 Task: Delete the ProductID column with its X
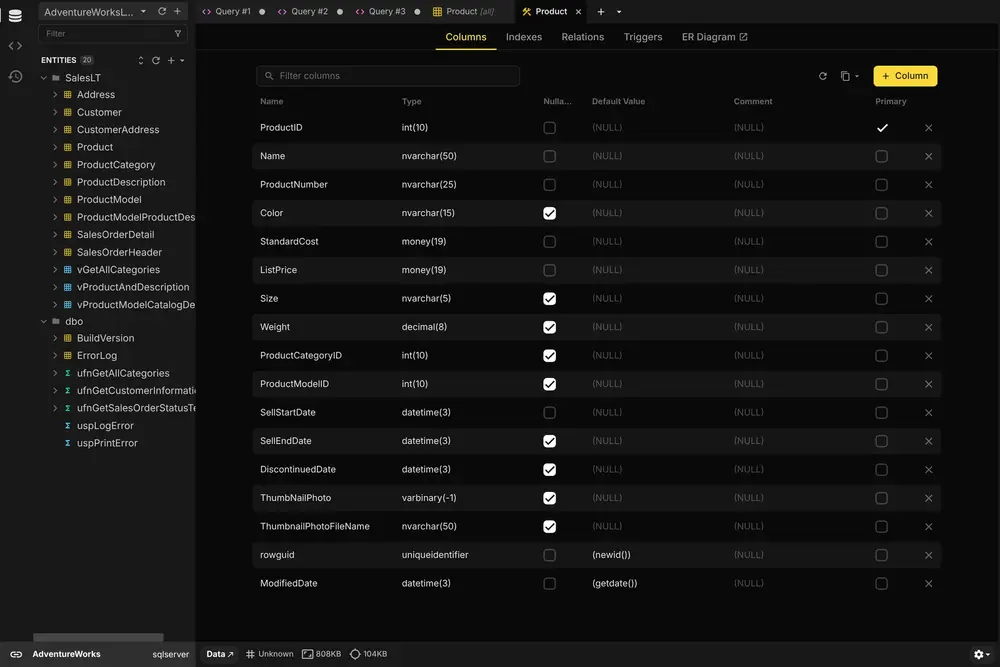[x=929, y=128]
